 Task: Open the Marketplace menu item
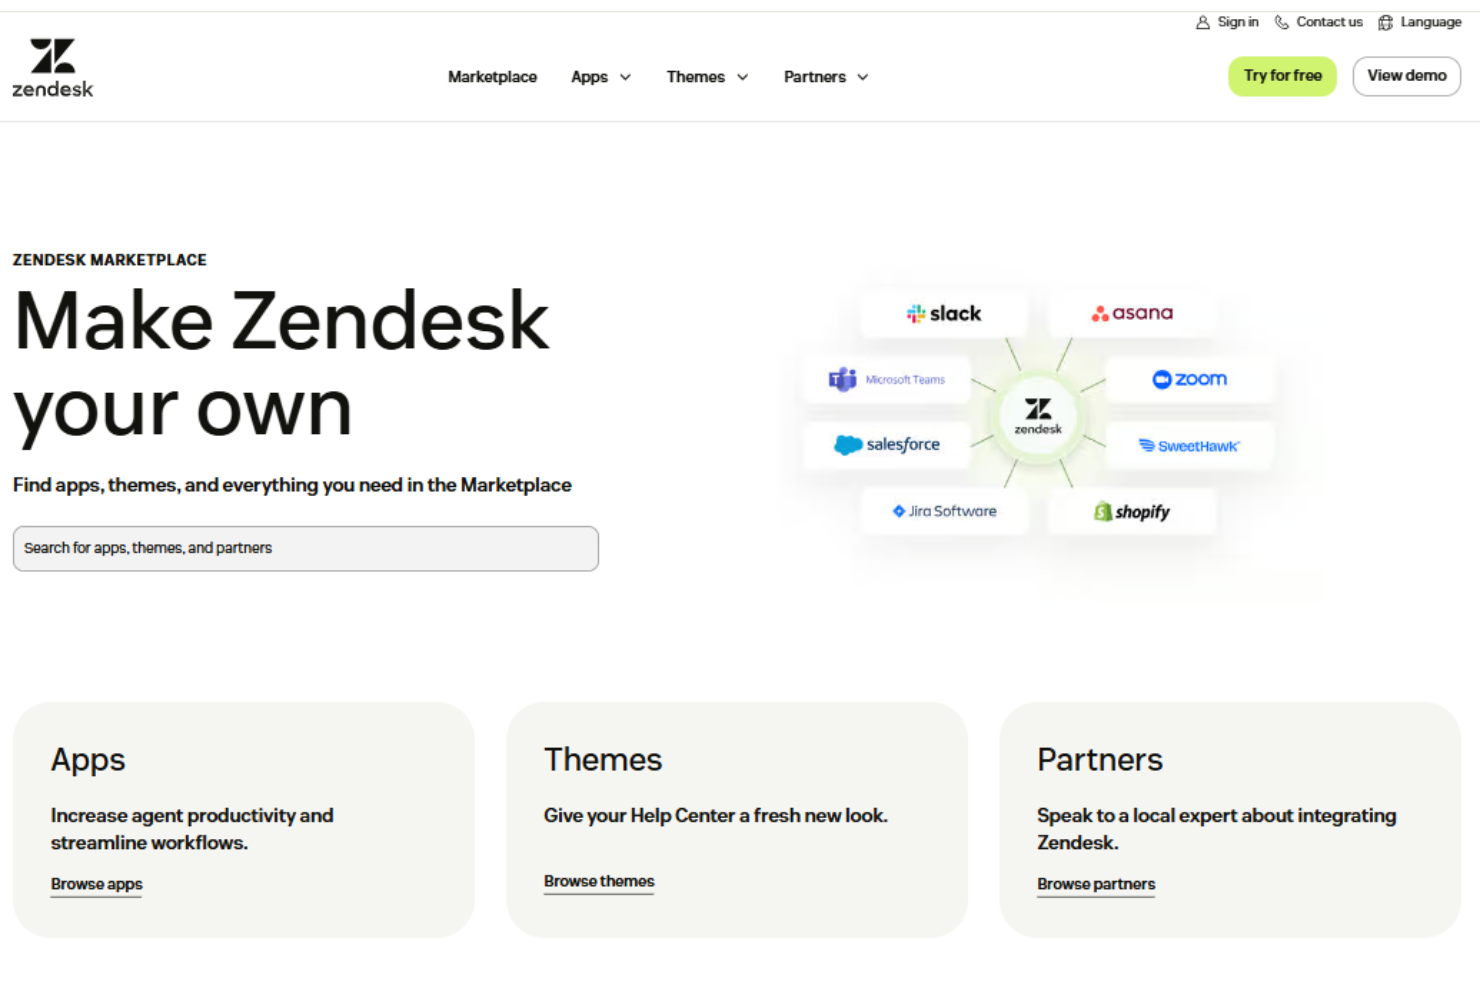(x=492, y=76)
